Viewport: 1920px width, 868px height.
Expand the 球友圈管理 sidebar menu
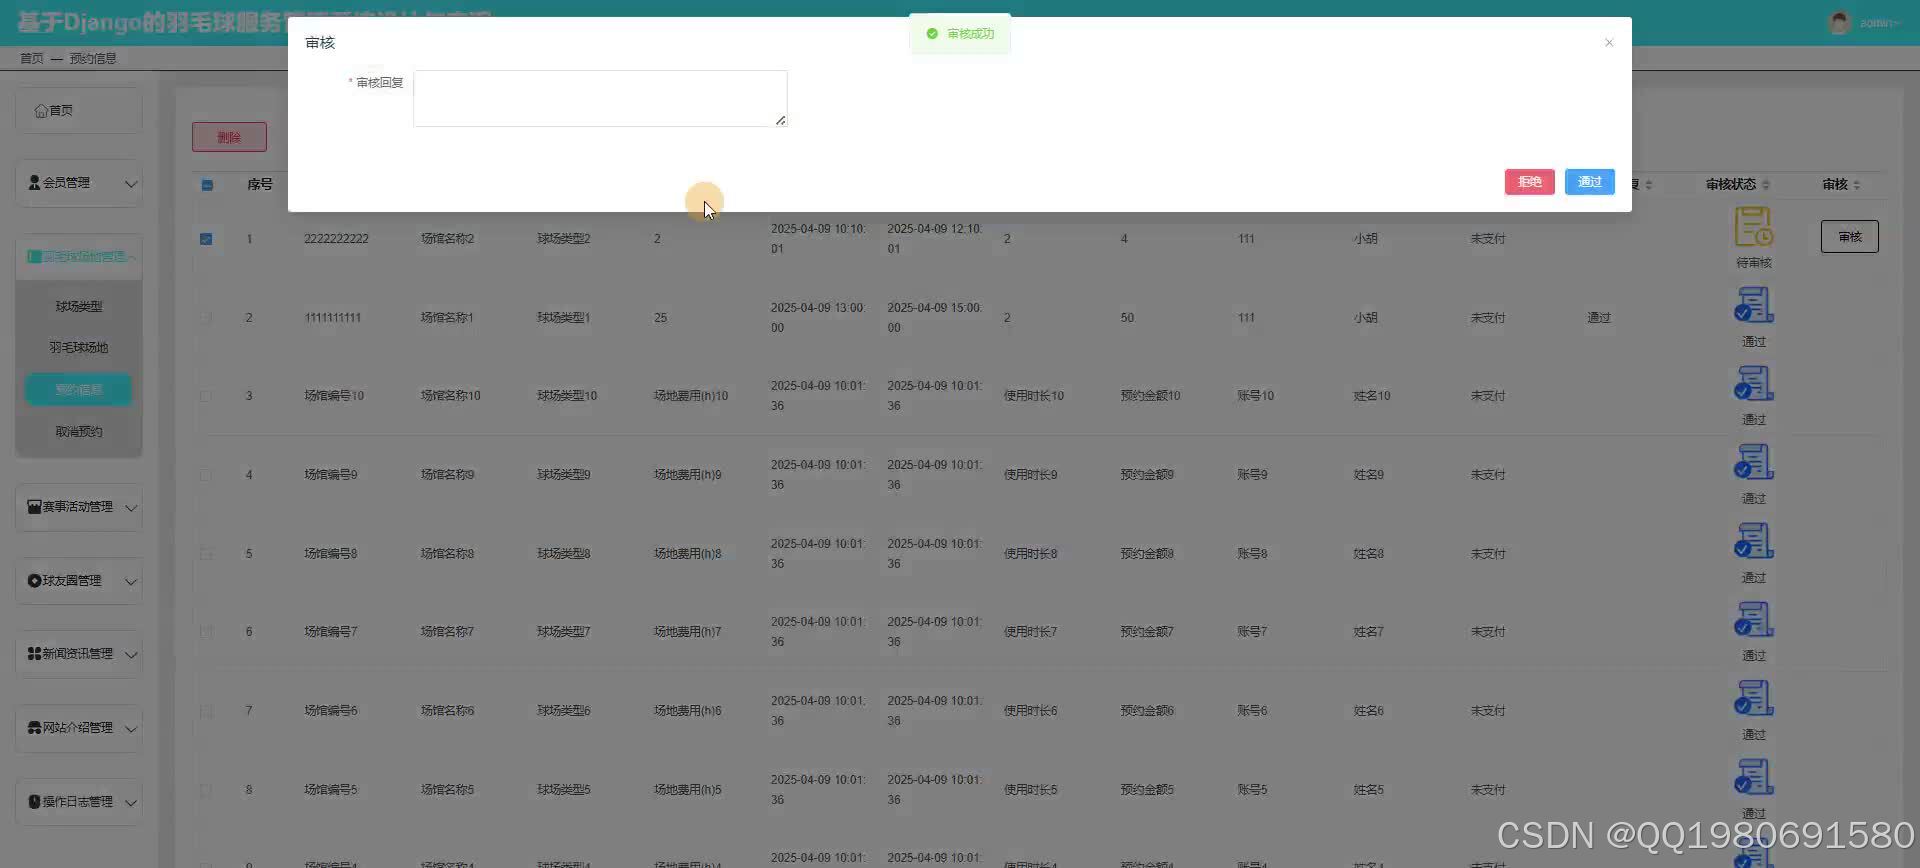(x=79, y=581)
